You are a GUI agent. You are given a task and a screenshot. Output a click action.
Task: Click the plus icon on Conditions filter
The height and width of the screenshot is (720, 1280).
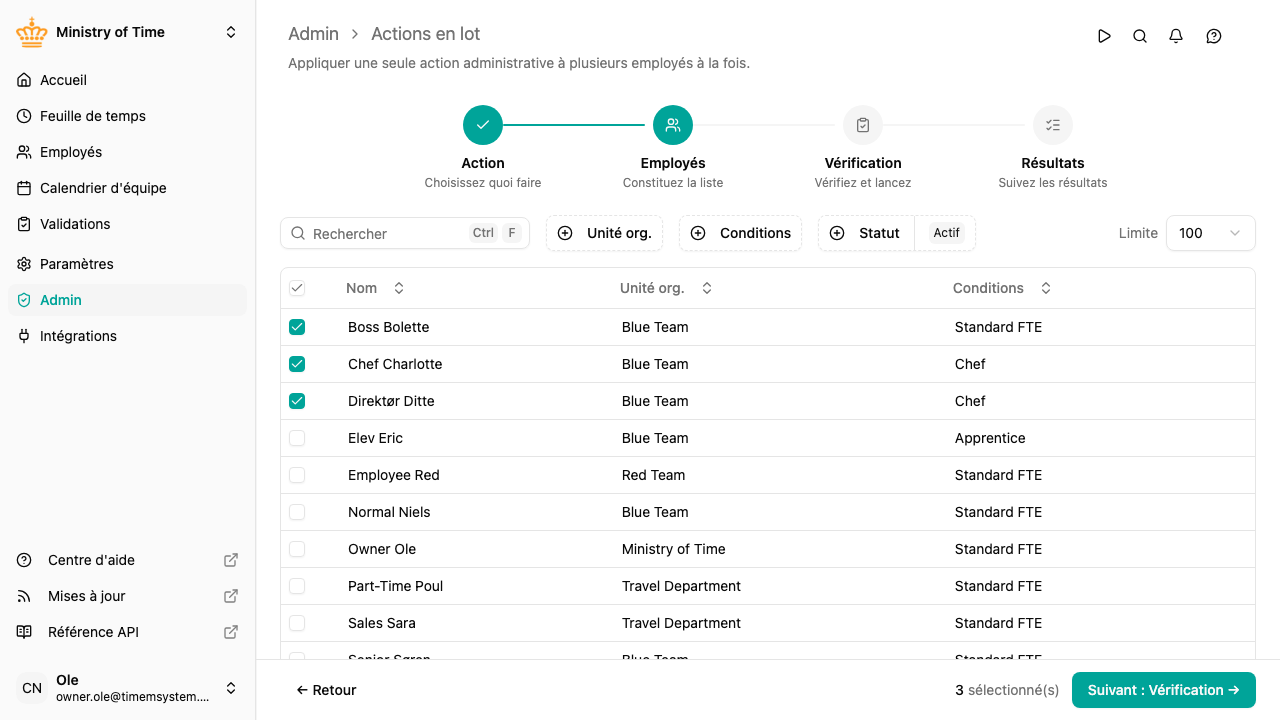(698, 233)
